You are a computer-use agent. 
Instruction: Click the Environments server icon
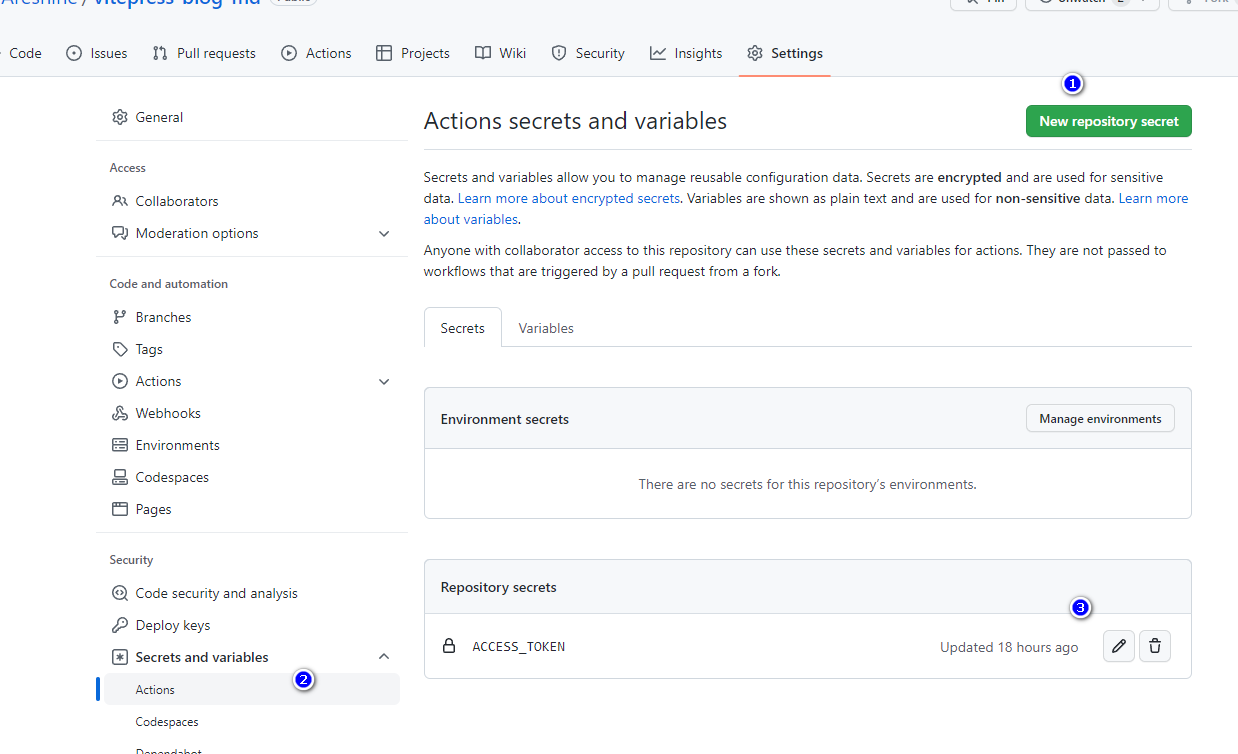click(120, 445)
